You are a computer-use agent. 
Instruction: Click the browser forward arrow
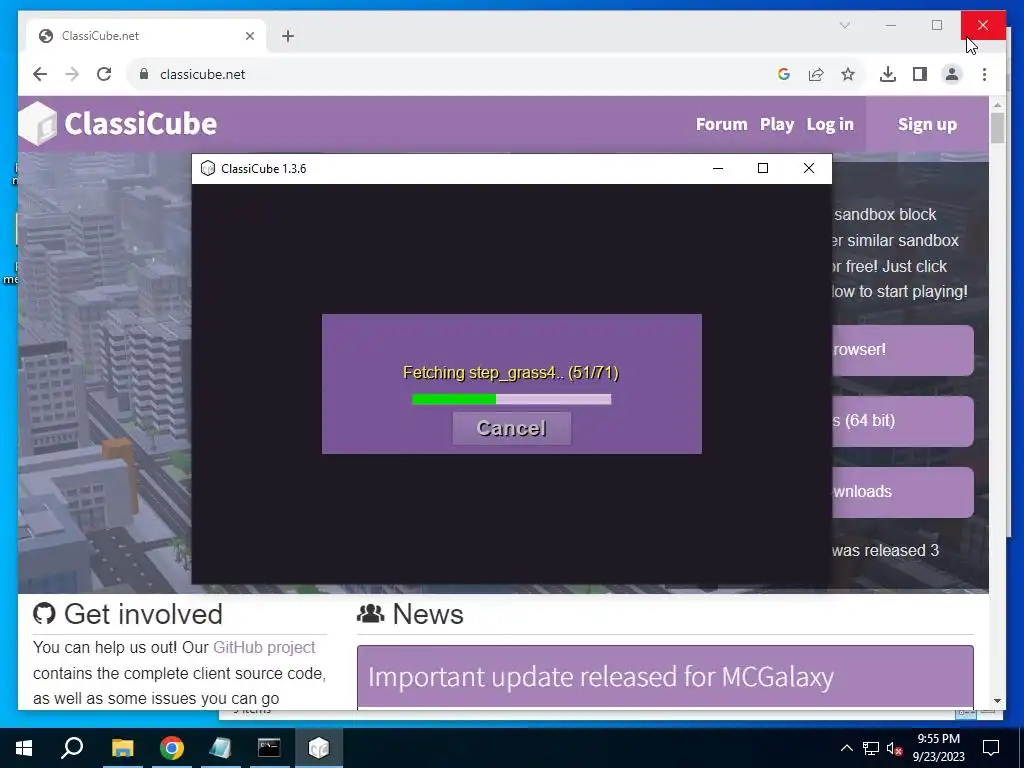72,74
